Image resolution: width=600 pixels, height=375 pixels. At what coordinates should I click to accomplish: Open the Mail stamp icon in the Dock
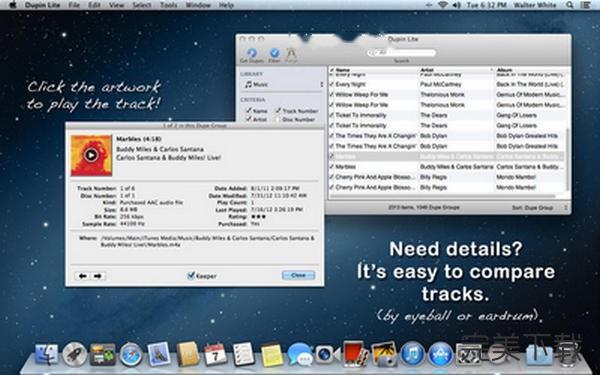(159, 354)
